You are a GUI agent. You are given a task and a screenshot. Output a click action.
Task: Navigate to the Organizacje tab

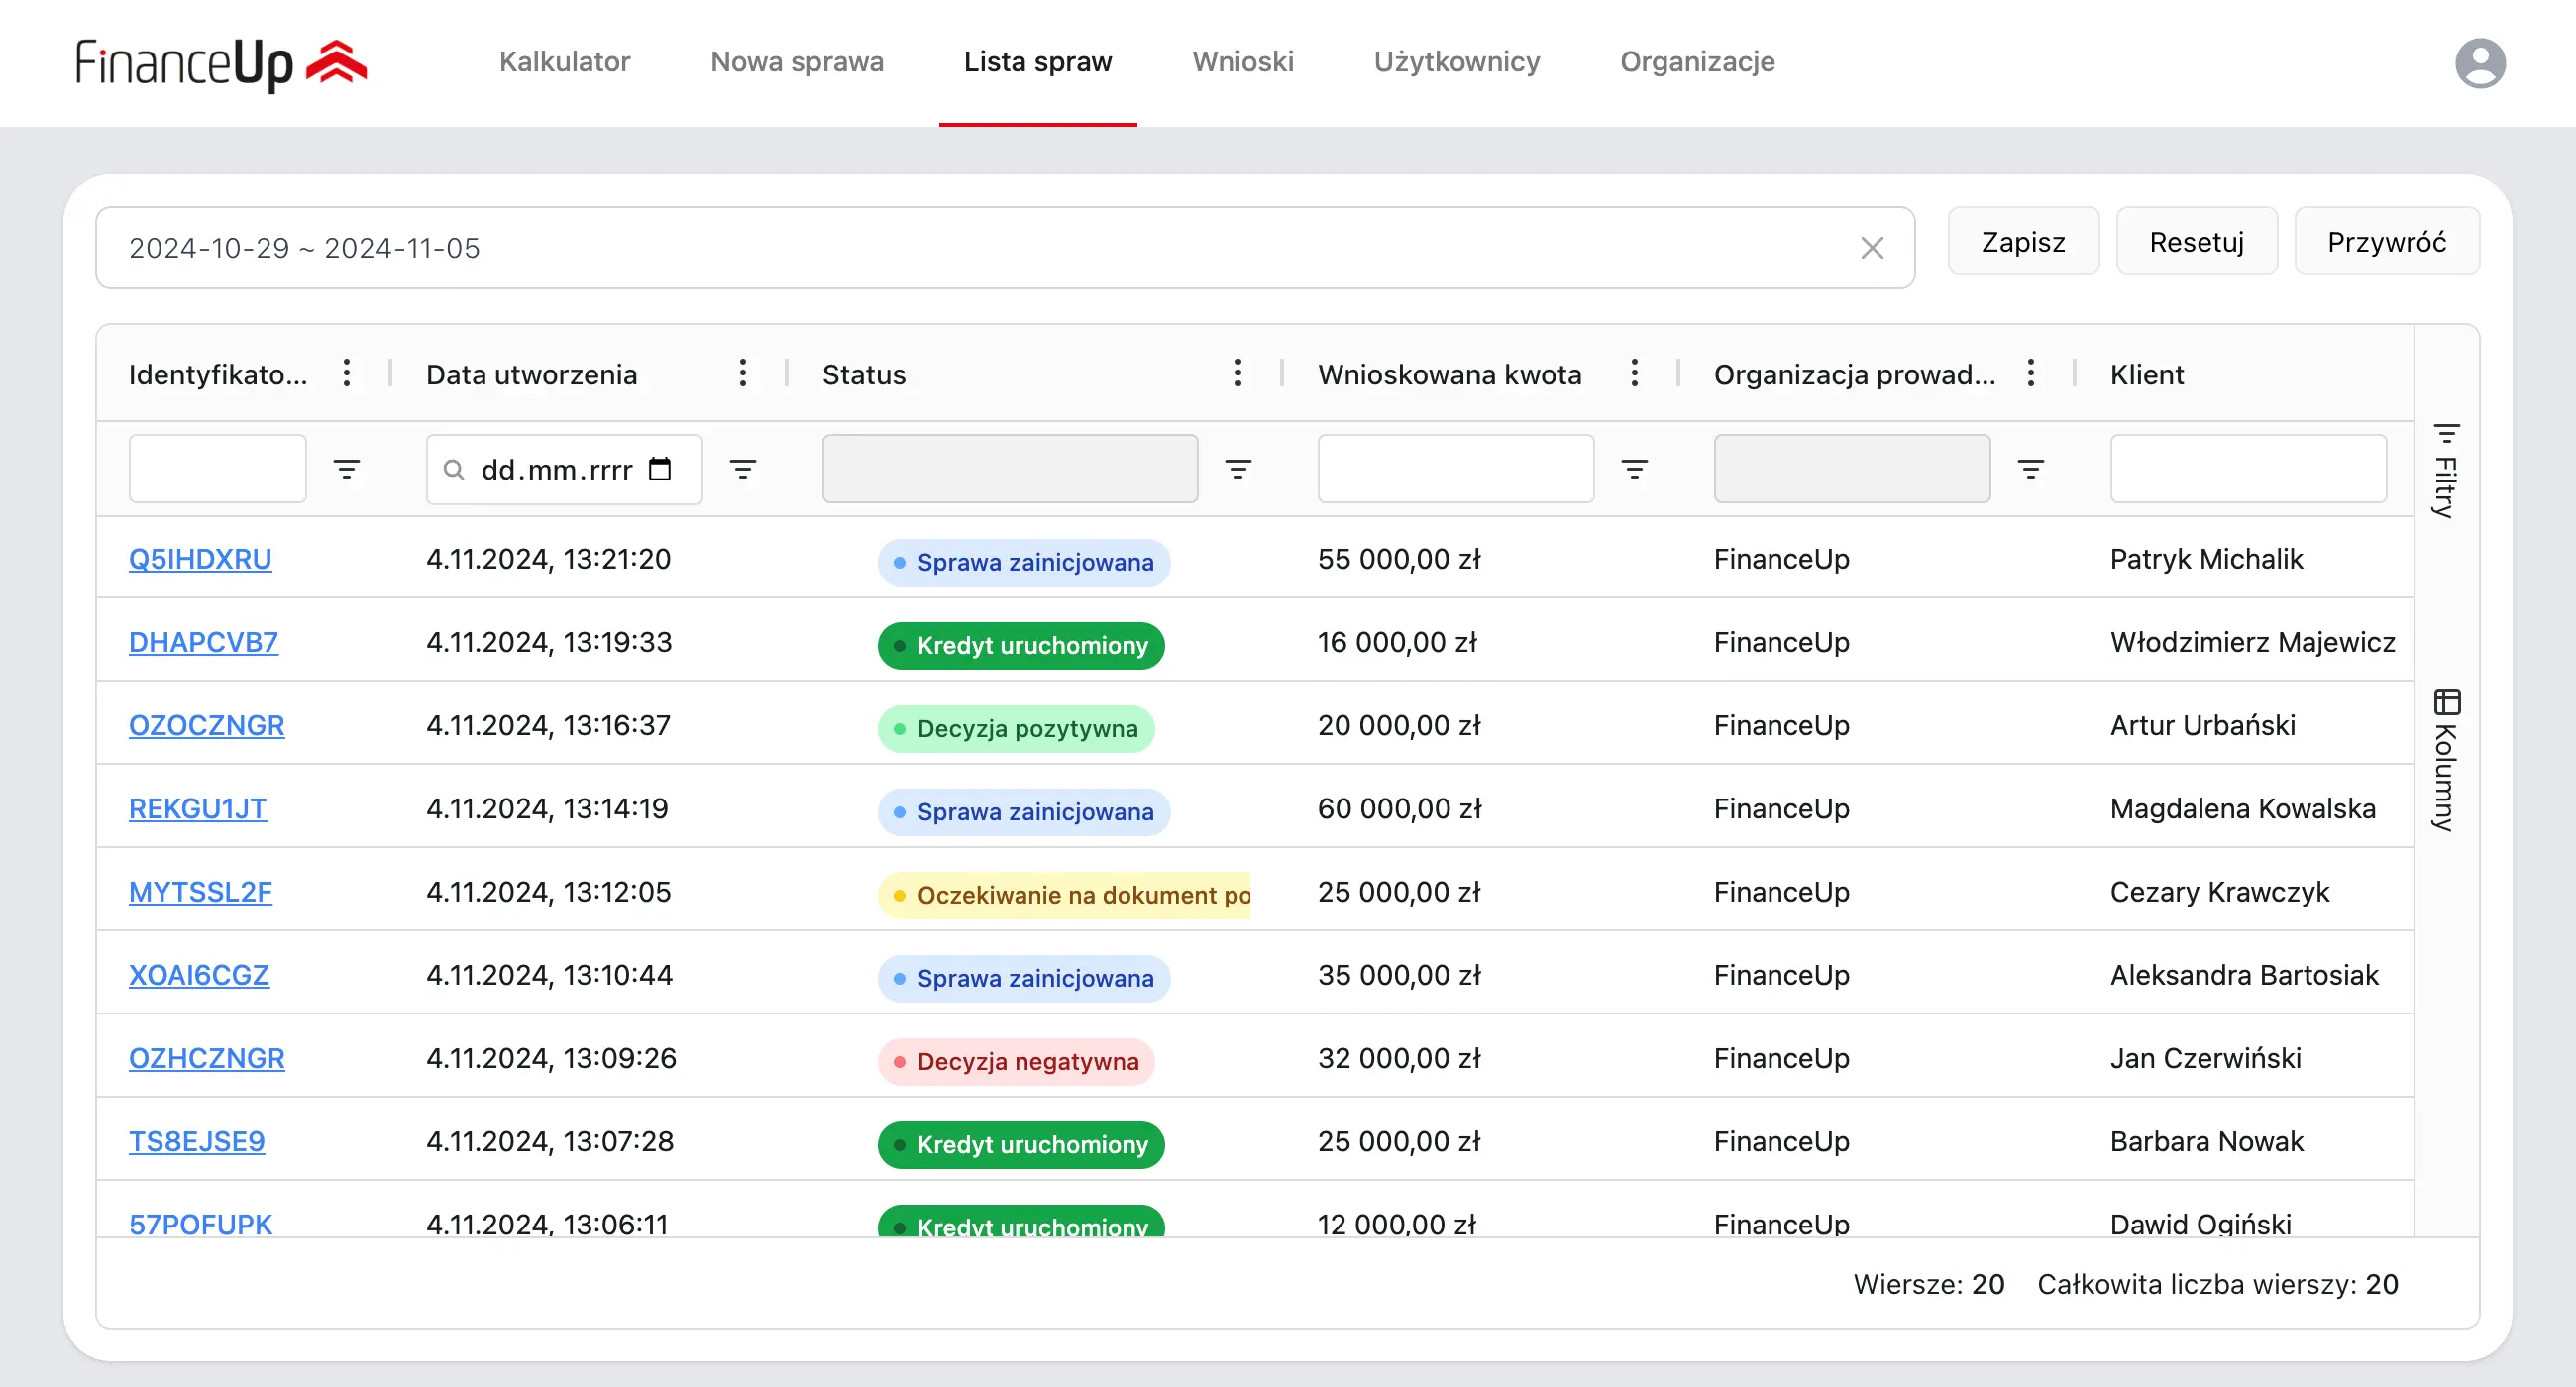1697,62
